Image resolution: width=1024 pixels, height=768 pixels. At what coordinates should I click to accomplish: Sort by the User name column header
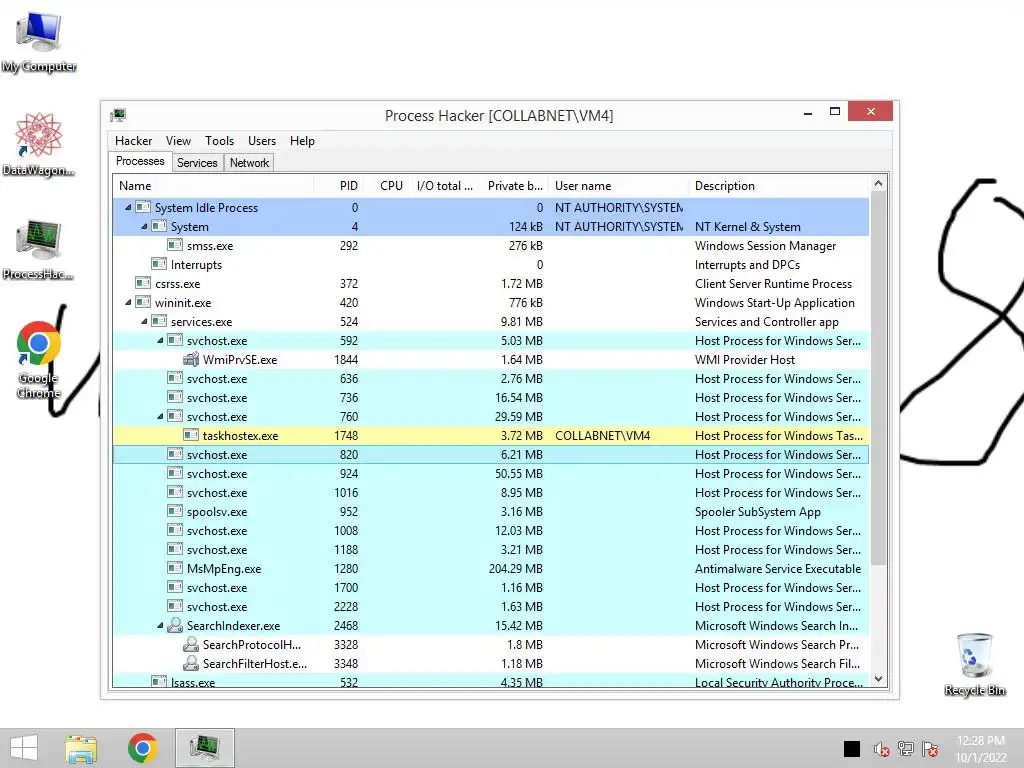tap(619, 186)
